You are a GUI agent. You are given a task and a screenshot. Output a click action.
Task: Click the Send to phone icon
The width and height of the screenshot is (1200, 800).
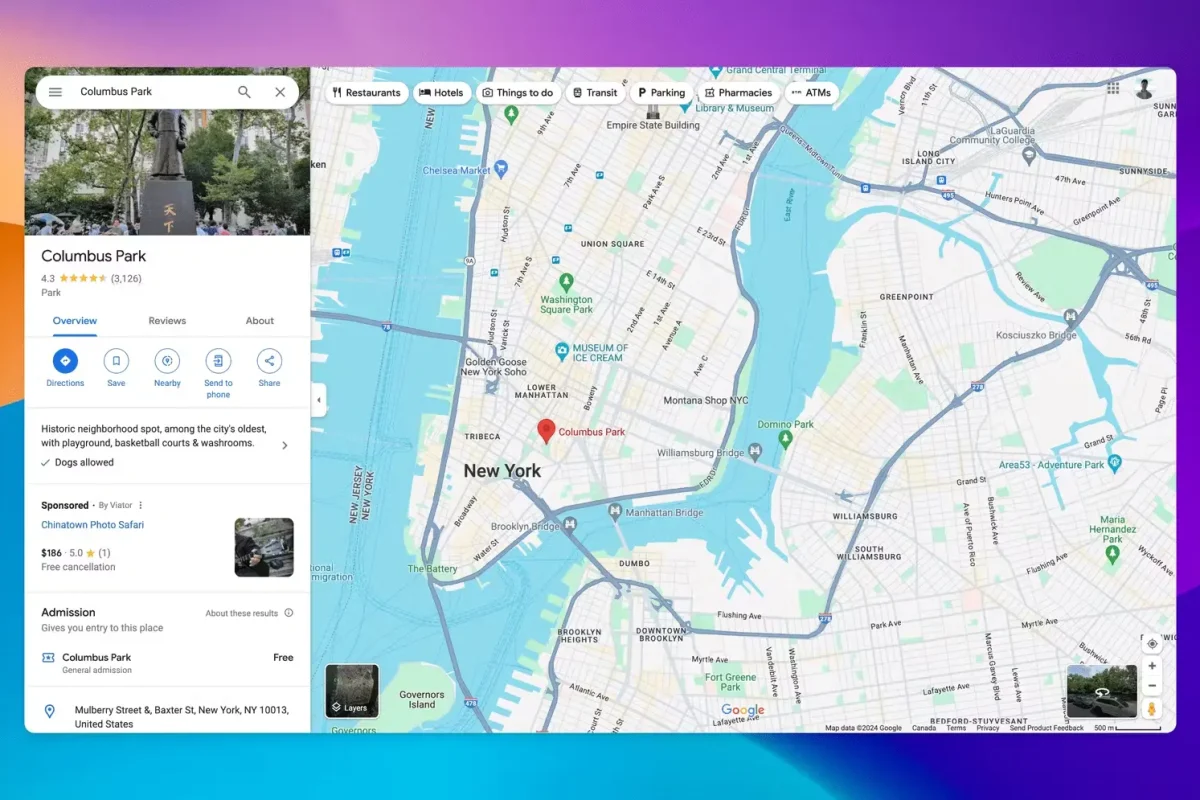[x=218, y=361]
